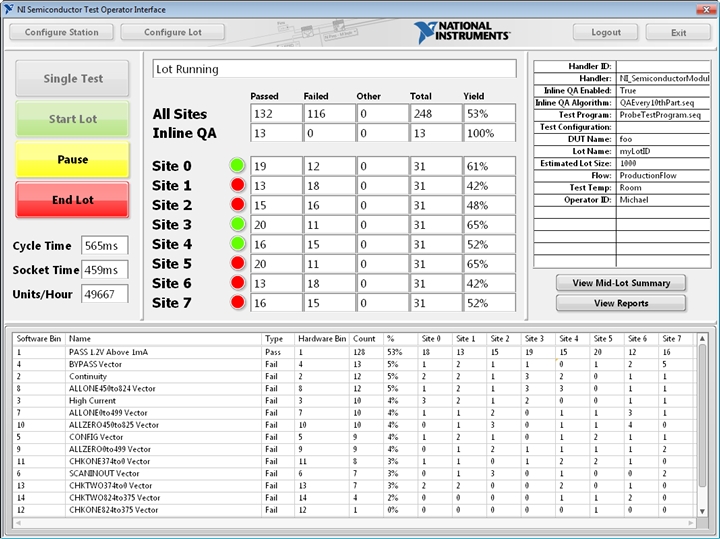The height and width of the screenshot is (539, 720).
Task: Open the View Mid-Lot Summary
Action: point(621,283)
